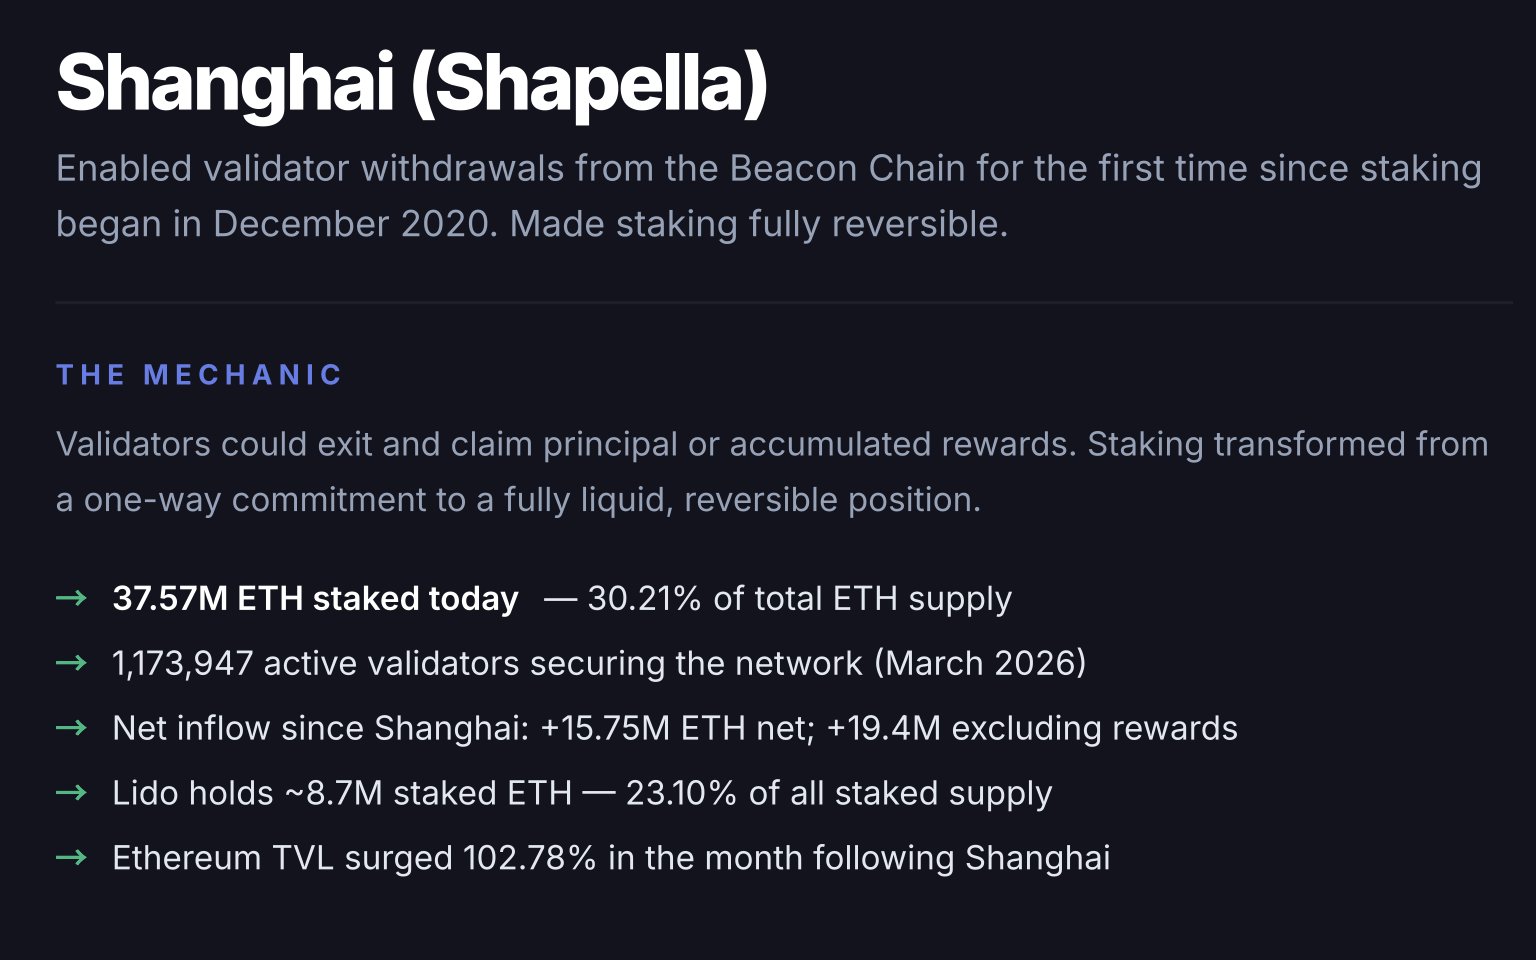The width and height of the screenshot is (1536, 960).
Task: Click the Lido holds ~8.7M staked ETH text
Action: [342, 793]
